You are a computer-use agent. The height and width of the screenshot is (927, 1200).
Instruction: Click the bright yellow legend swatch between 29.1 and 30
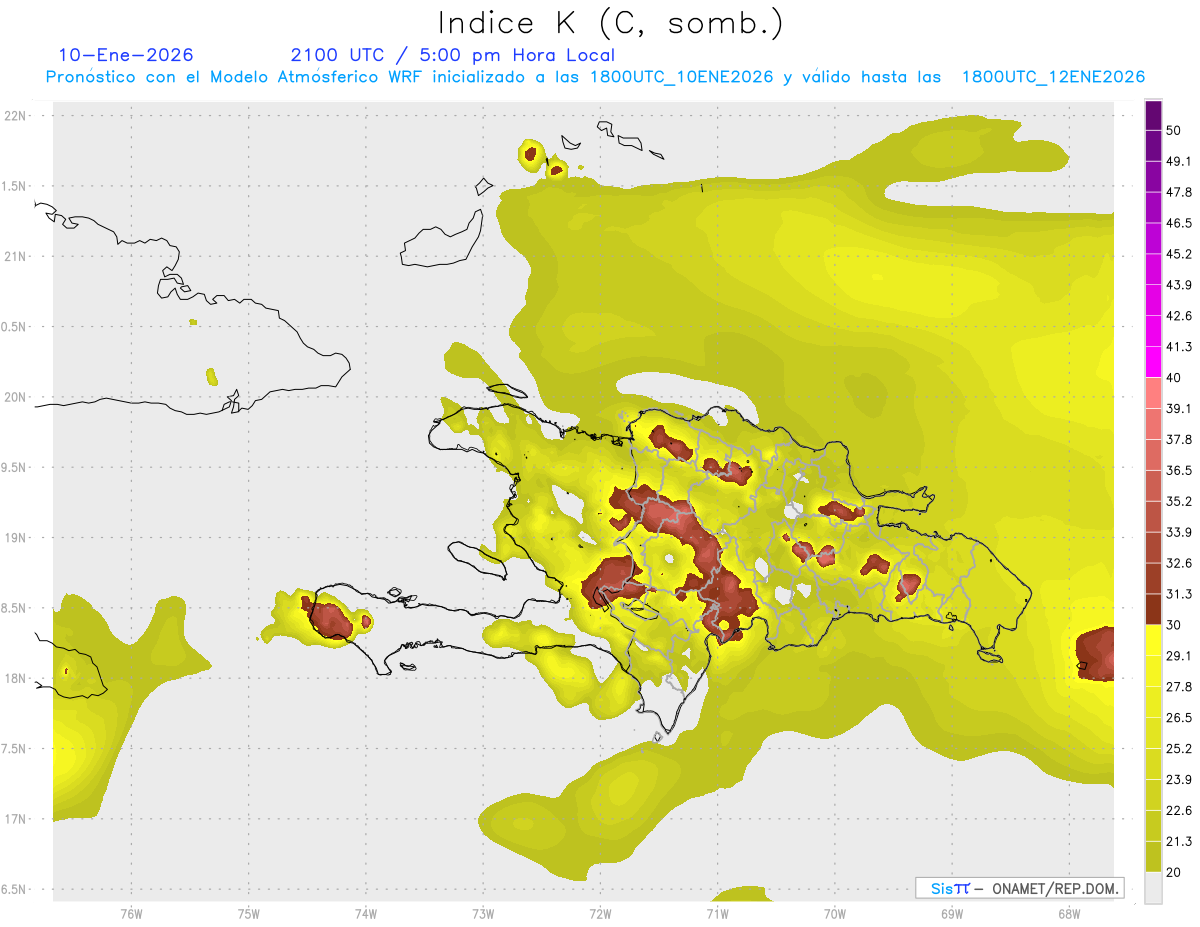pyautogui.click(x=1153, y=640)
